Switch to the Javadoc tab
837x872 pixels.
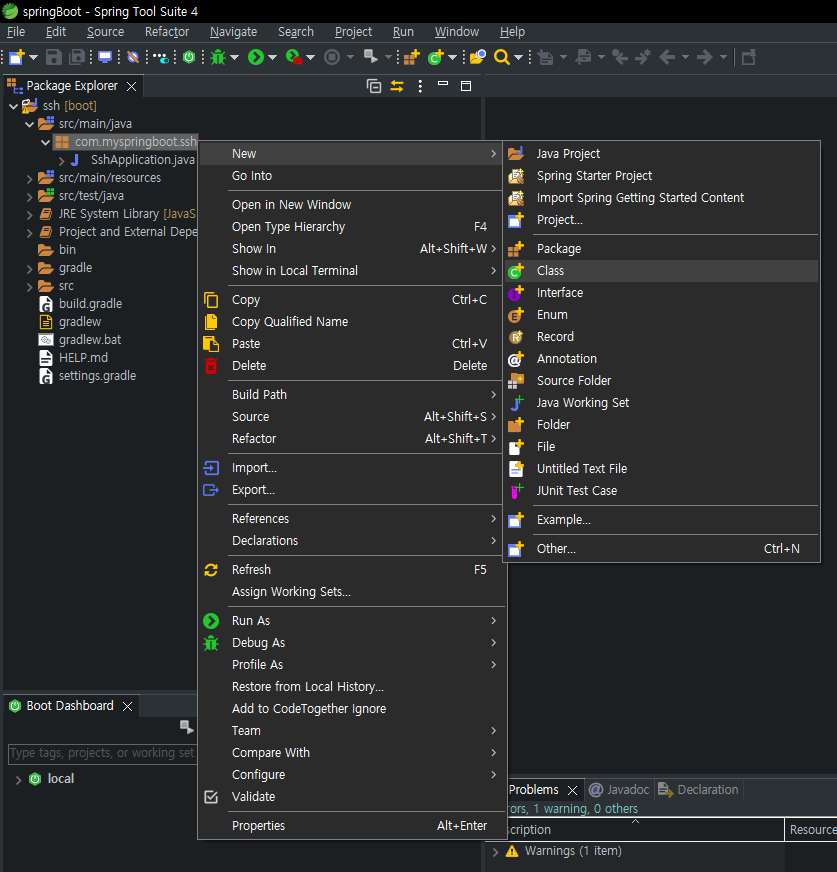[620, 790]
